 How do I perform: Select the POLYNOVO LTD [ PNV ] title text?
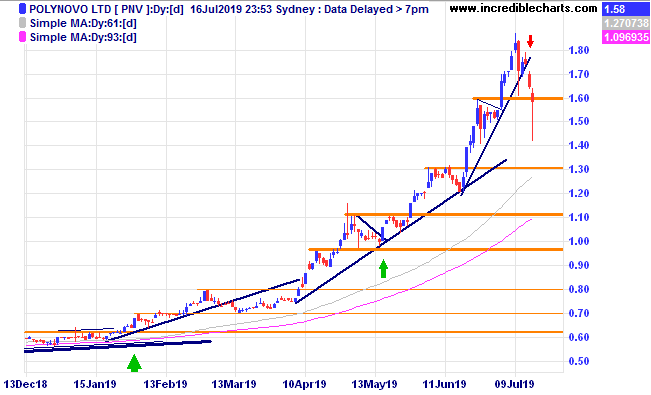coord(89,9)
